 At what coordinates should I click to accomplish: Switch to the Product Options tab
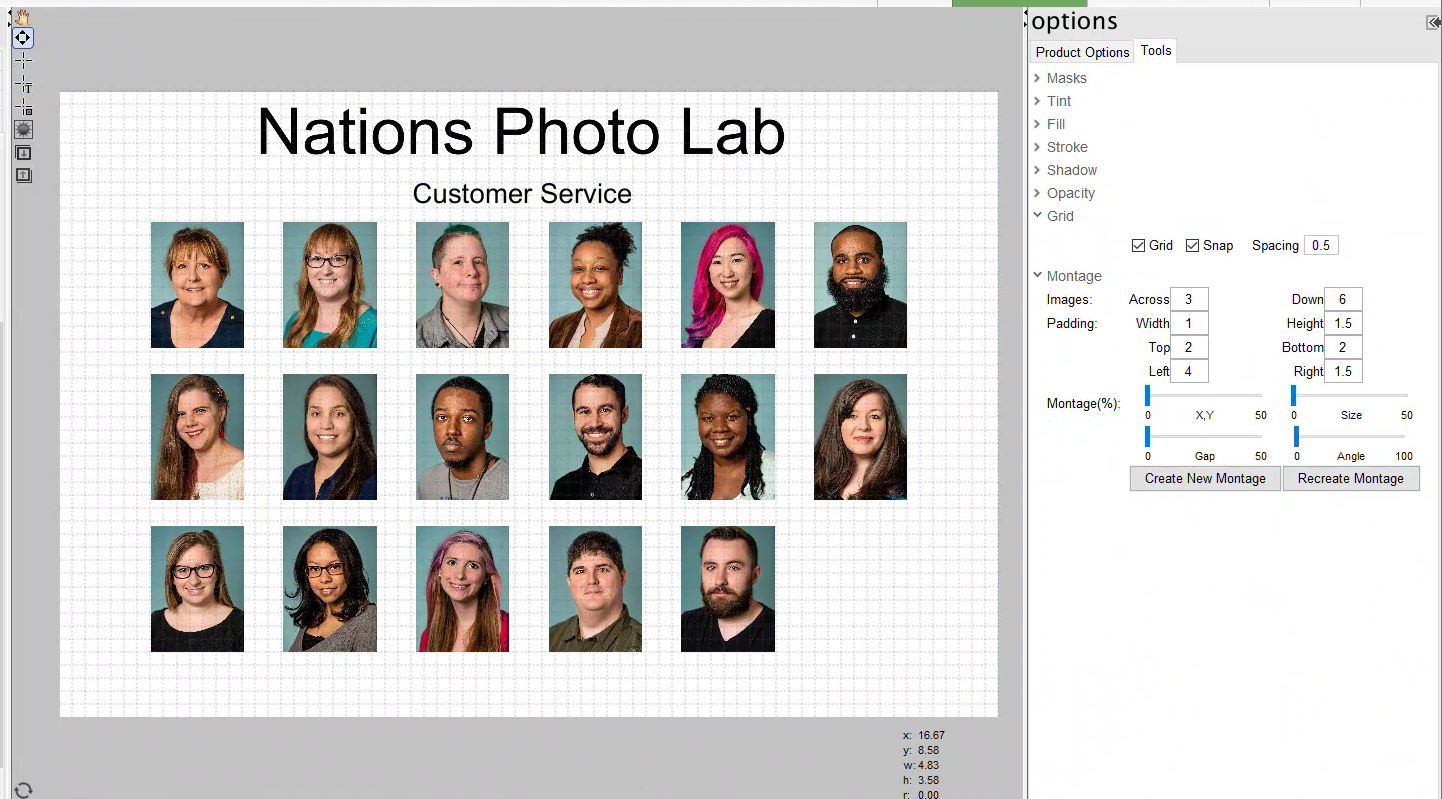pyautogui.click(x=1082, y=52)
